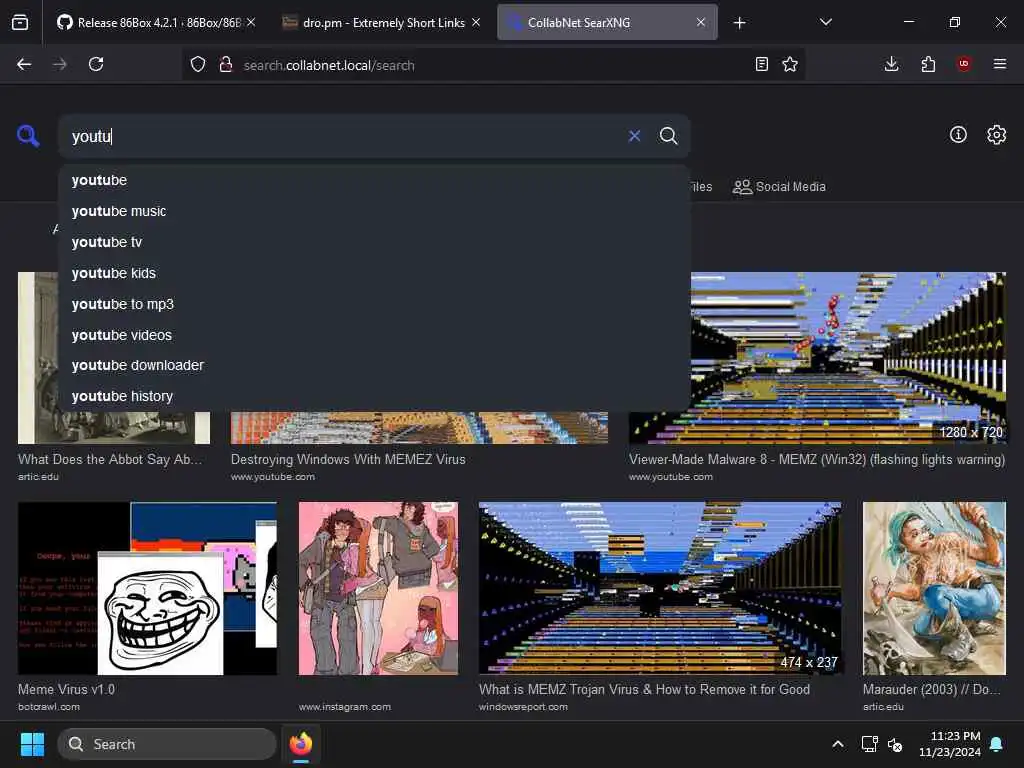Open a new browser tab

739,23
